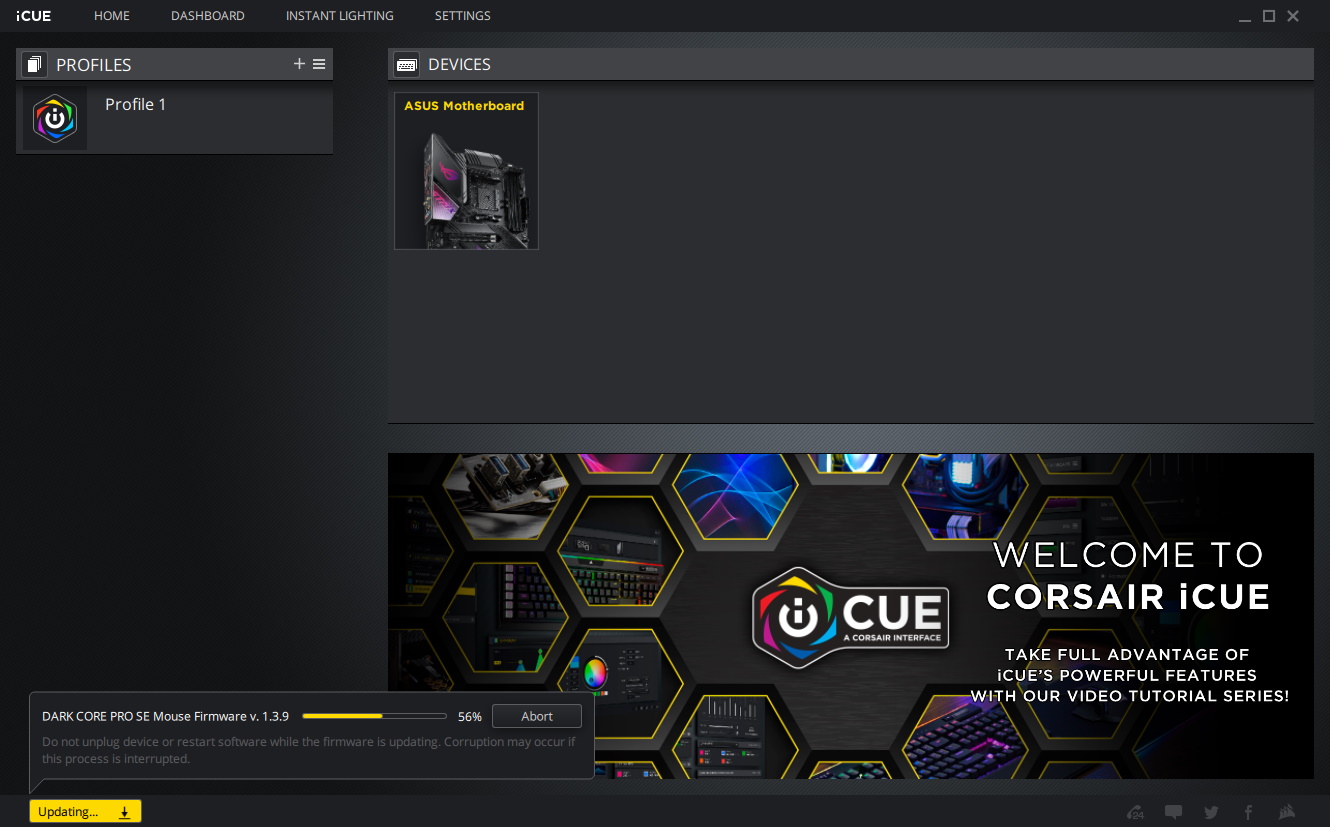
Task: Click the Profiles panel pages icon
Action: [x=35, y=65]
